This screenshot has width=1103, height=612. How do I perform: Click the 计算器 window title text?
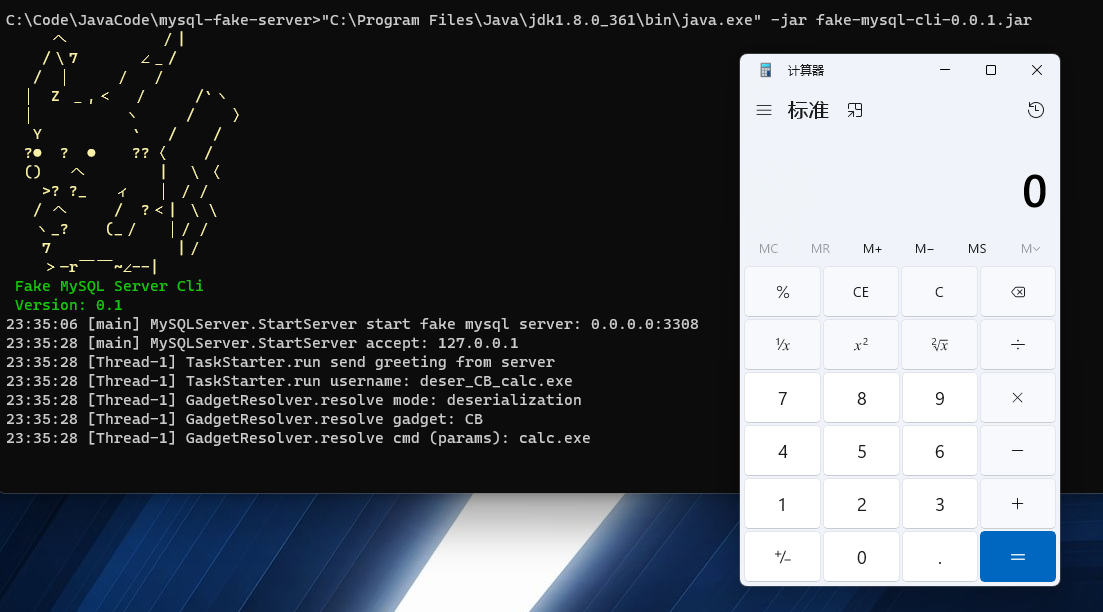805,70
